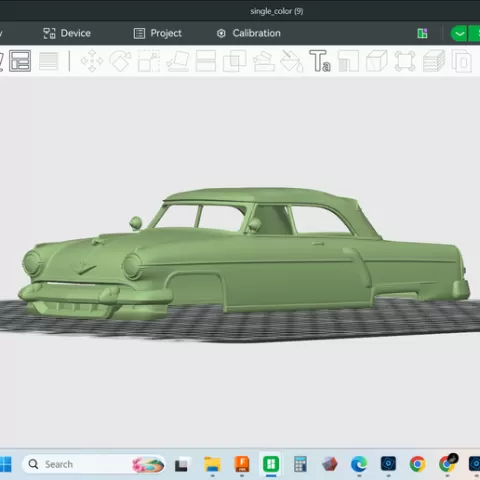Click the square frame with corner handles icon
Viewport: 480px width, 480px height.
405,61
